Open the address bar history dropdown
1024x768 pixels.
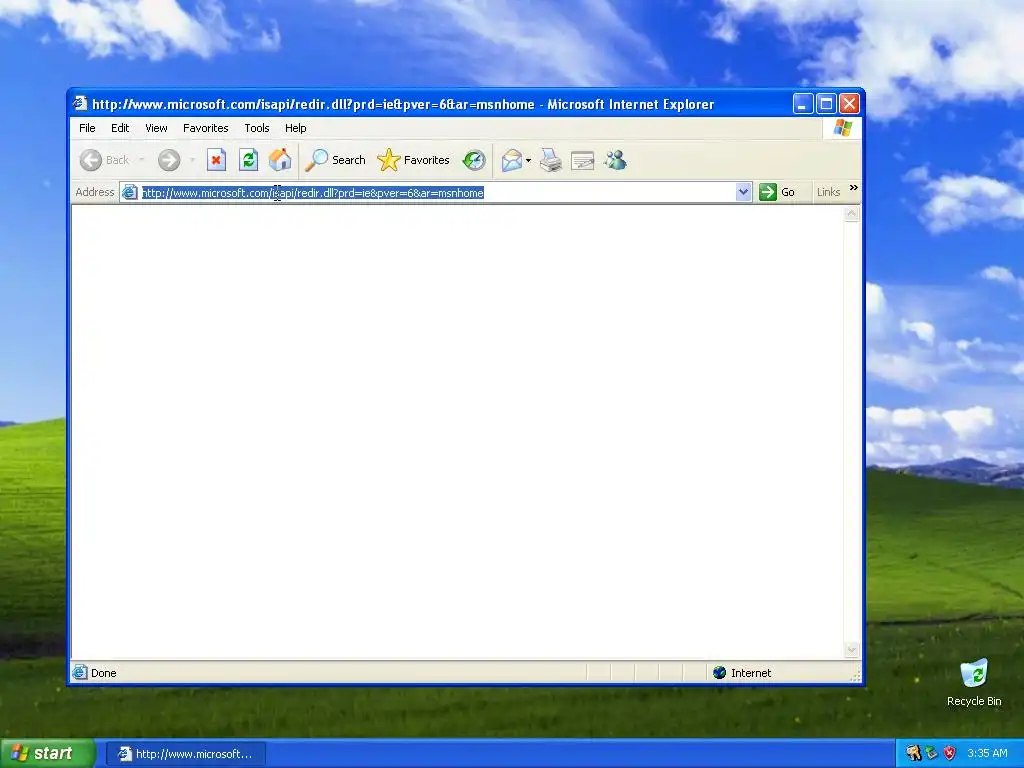coord(743,192)
